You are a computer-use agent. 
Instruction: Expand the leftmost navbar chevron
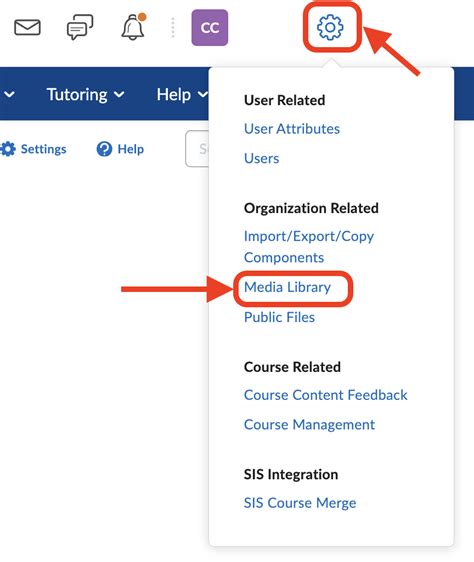click(x=9, y=95)
